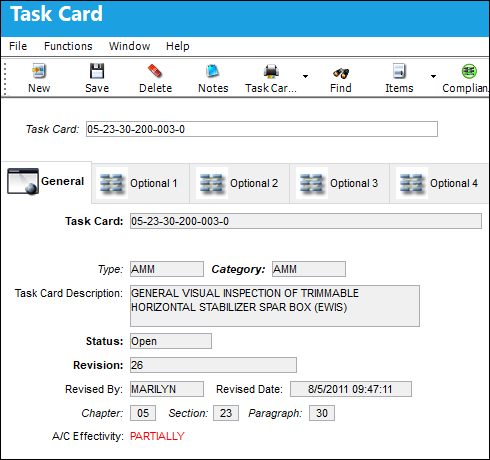Screen dimensions: 490x460
Task: Click the Save floppy disk icon
Action: (x=97, y=71)
